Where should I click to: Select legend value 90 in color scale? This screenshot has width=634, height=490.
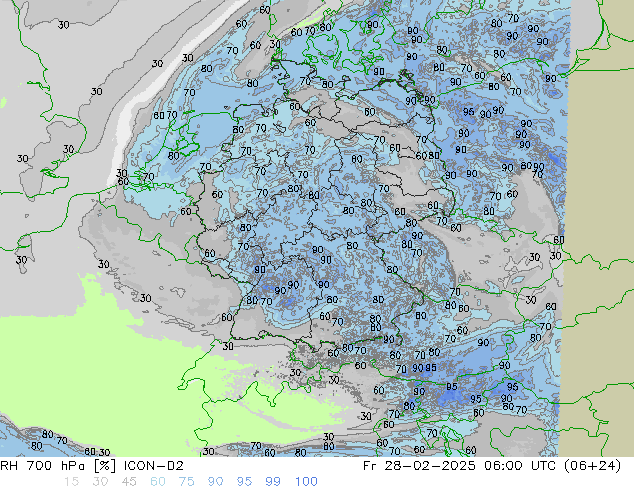(x=215, y=482)
